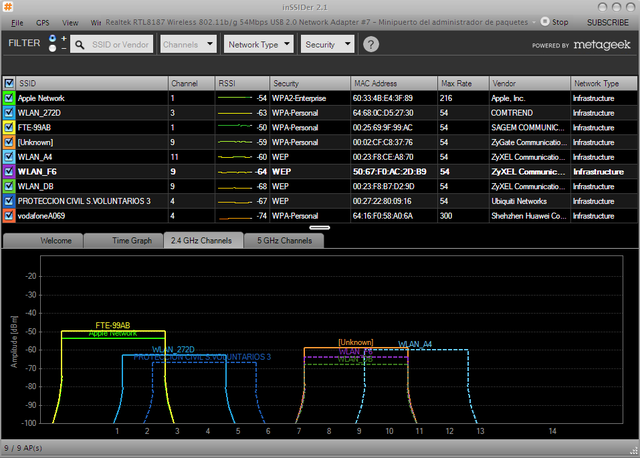The height and width of the screenshot is (458, 640).
Task: Click the search magnifier icon
Action: coord(80,45)
